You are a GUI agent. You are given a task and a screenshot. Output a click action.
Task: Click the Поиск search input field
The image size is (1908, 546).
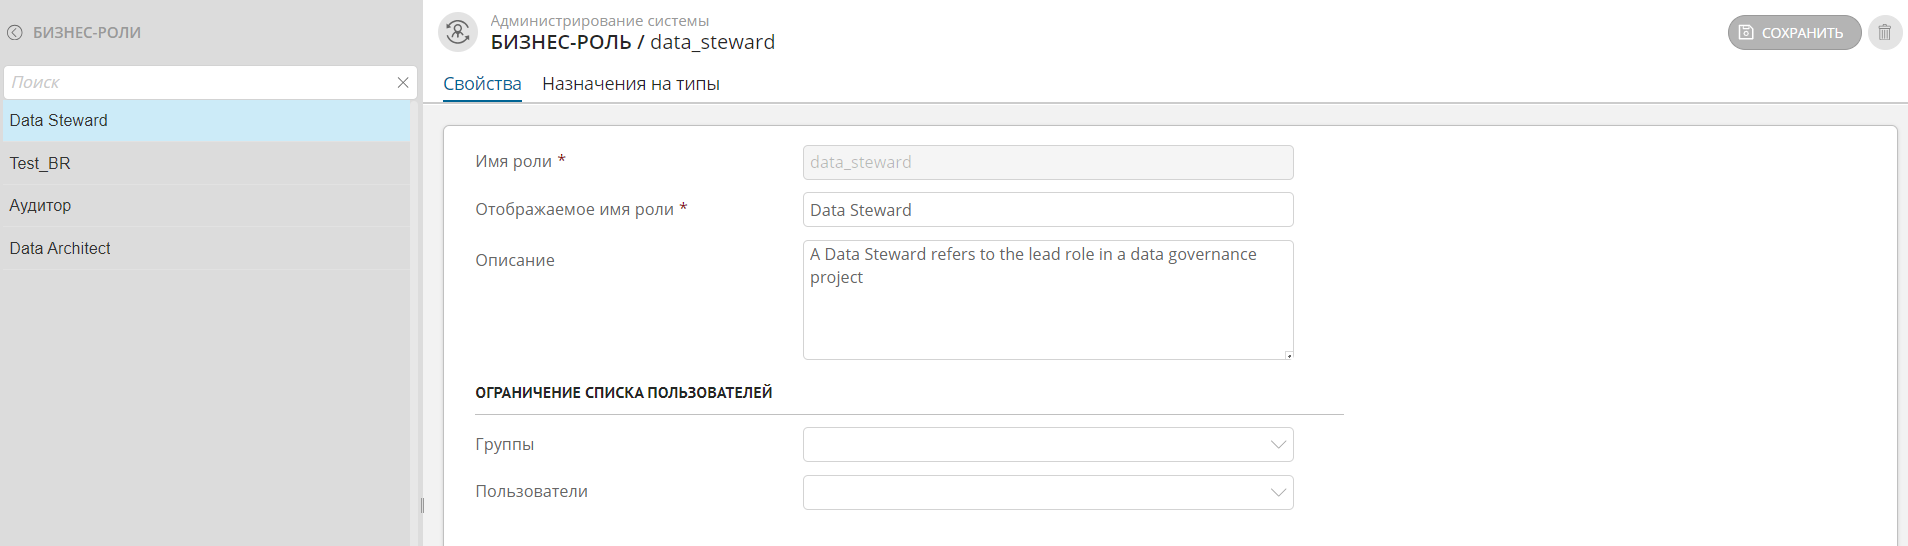200,83
